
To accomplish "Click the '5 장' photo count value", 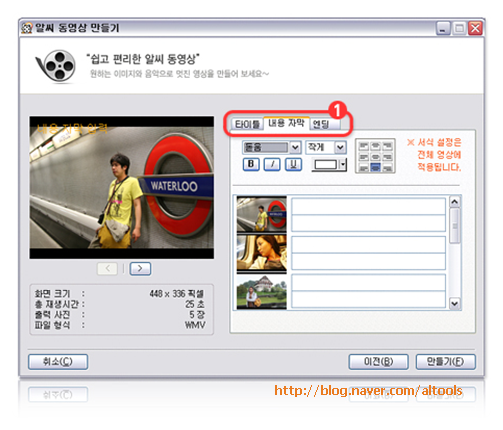I will tap(197, 314).
